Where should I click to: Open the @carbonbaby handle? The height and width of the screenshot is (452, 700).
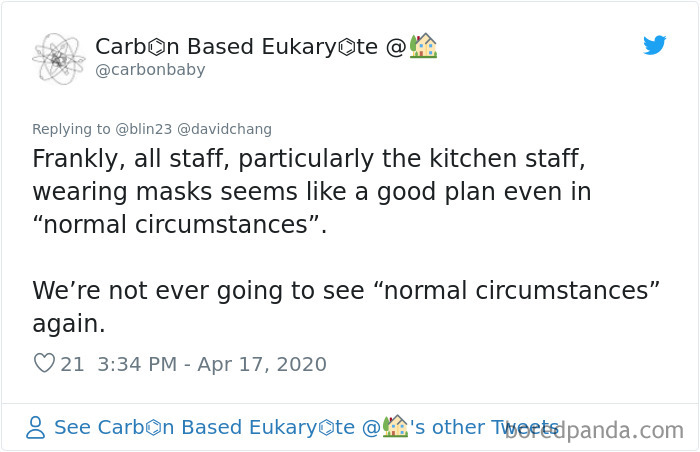150,70
